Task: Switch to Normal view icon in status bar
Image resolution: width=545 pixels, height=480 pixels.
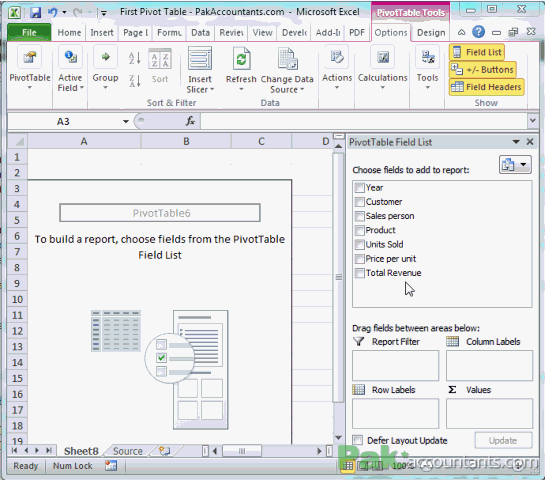Action: [x=348, y=466]
